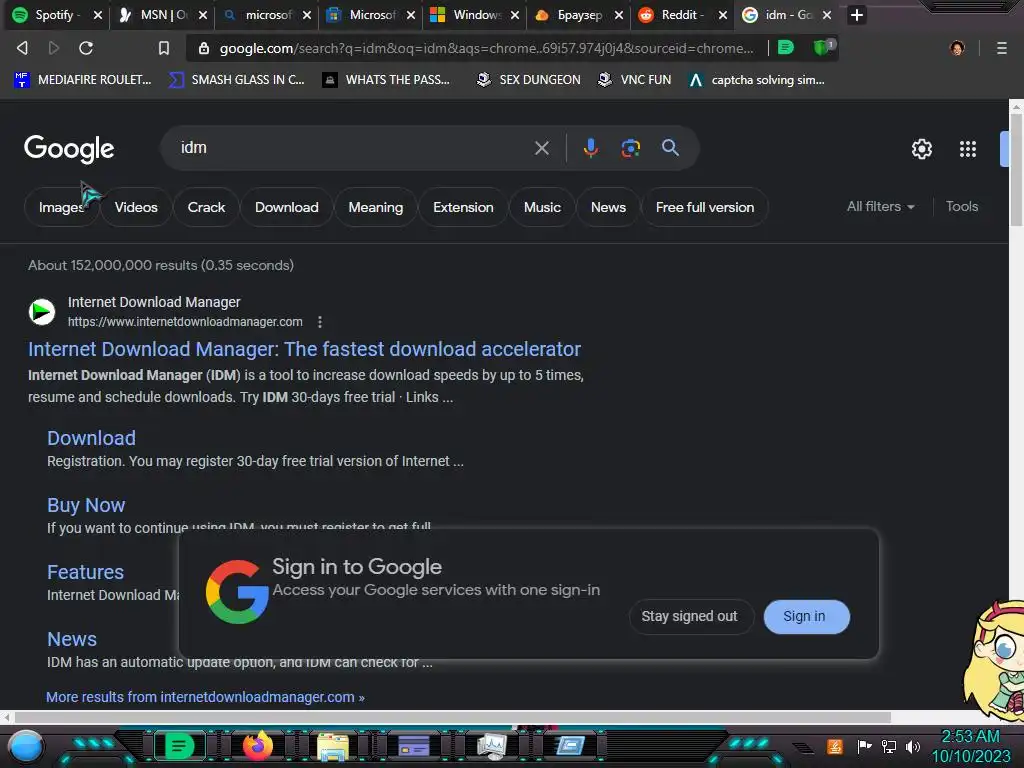Switch to the Windows tab
The height and width of the screenshot is (768, 1024).
tap(474, 15)
